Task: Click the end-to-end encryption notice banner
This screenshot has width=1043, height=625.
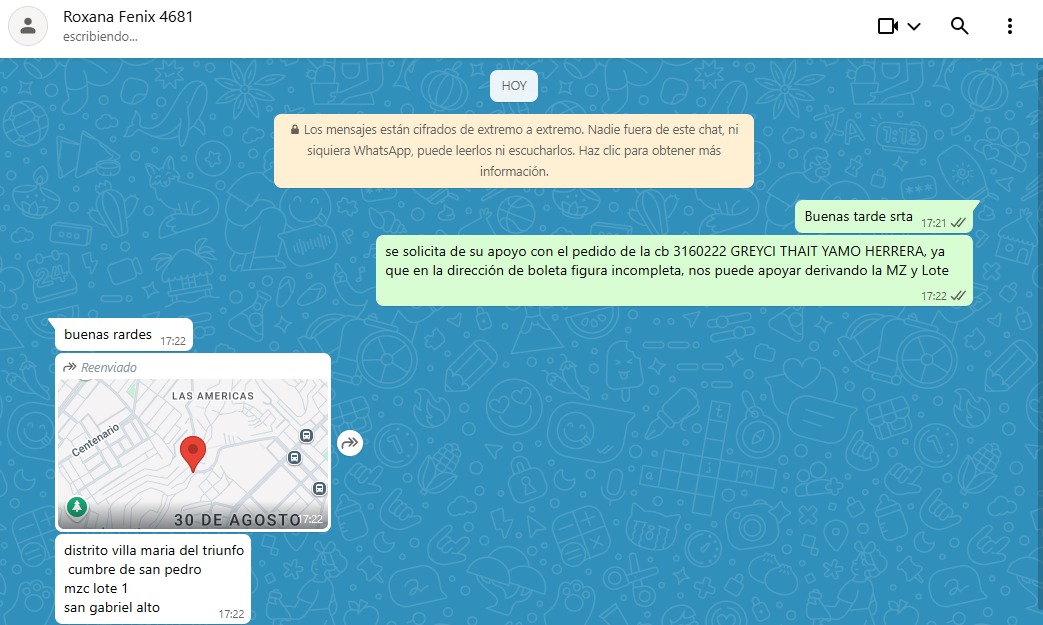Action: (514, 151)
